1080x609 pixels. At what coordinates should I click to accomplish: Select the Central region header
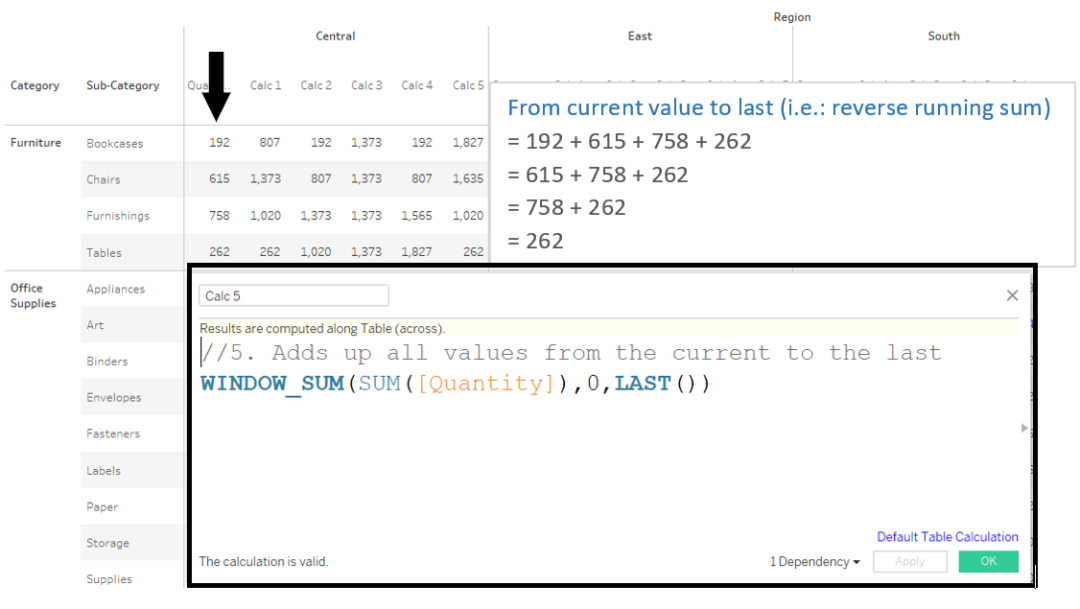point(335,36)
